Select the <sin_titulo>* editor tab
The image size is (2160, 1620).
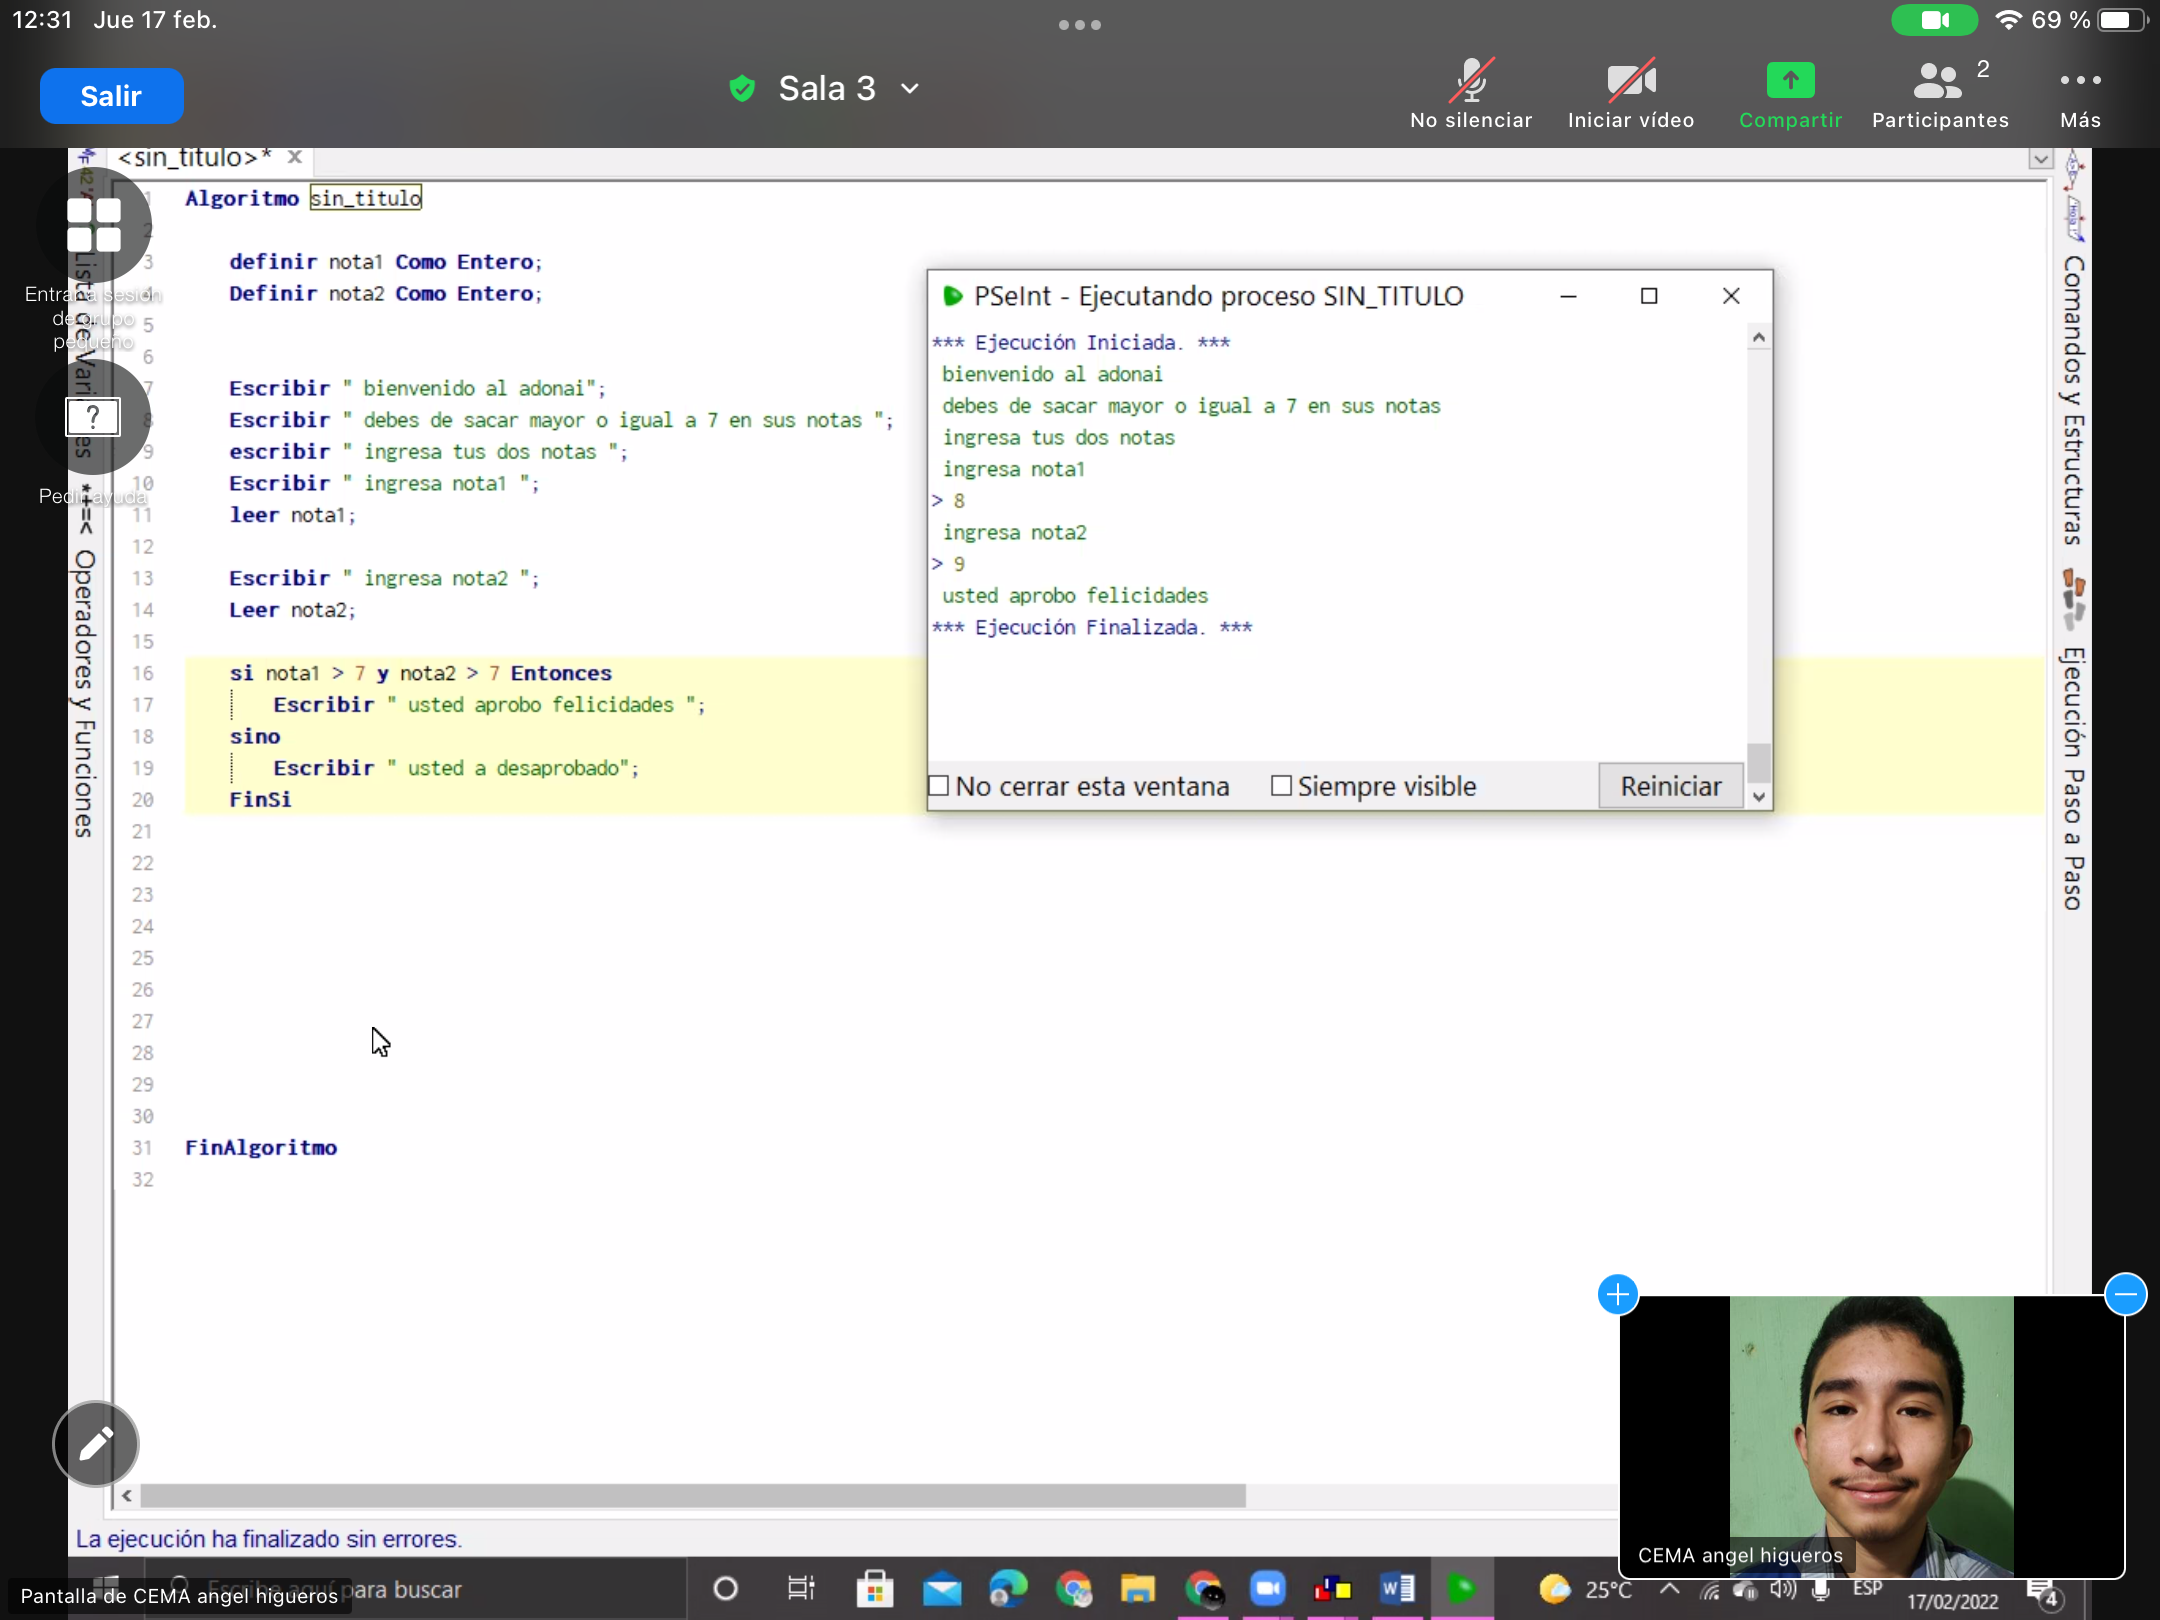pyautogui.click(x=194, y=157)
